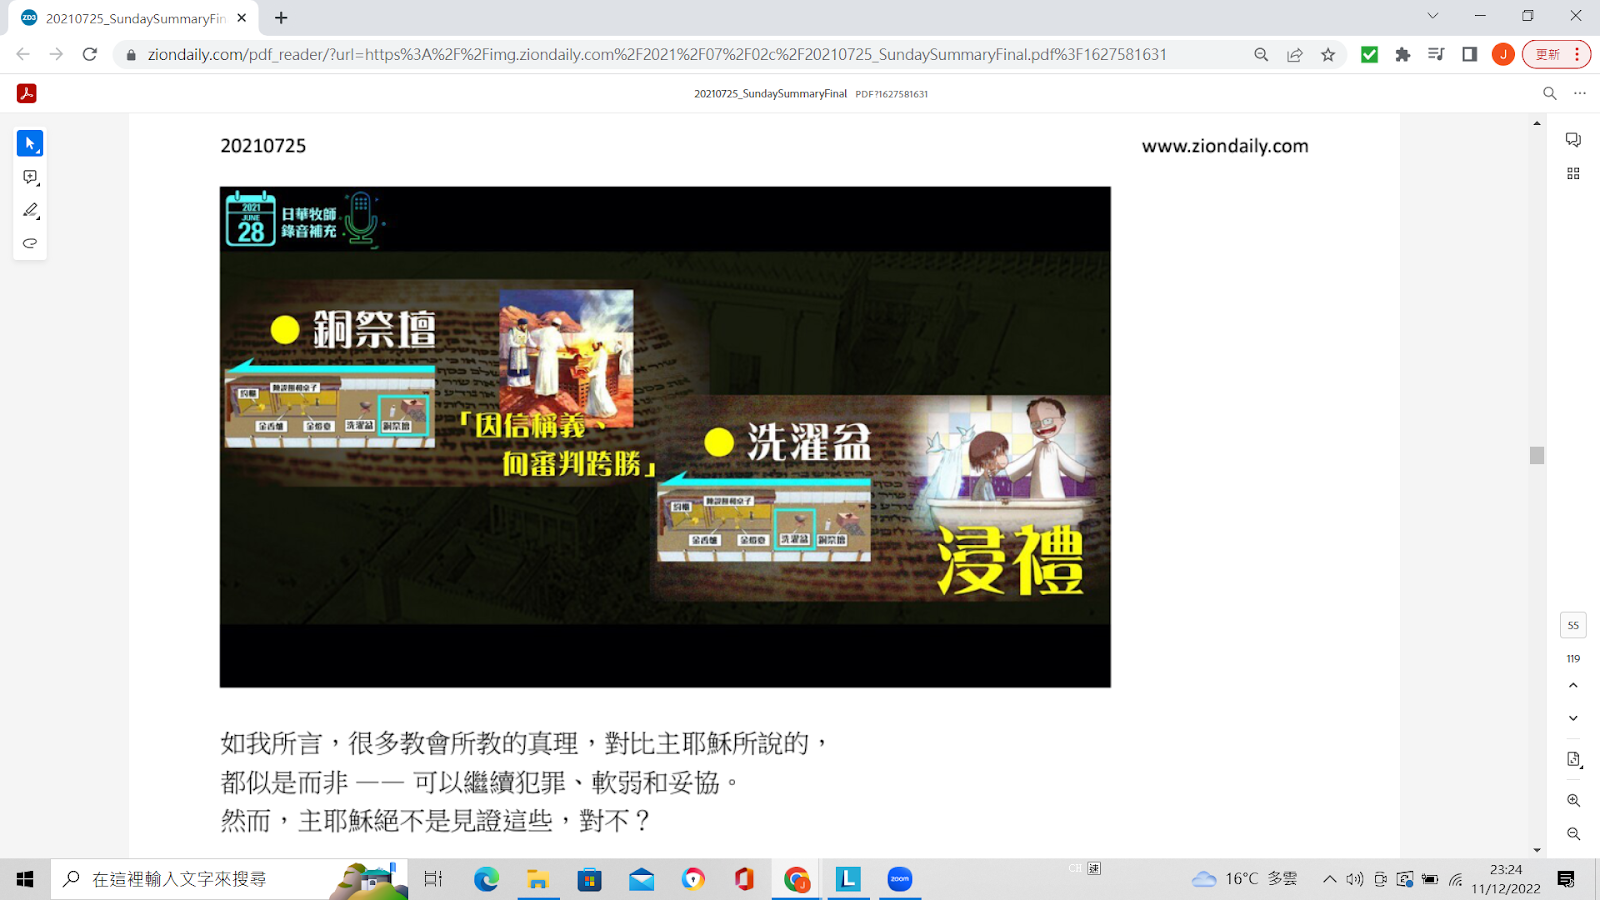Toggle the browser side panel
This screenshot has height=900, width=1600.
1469,55
